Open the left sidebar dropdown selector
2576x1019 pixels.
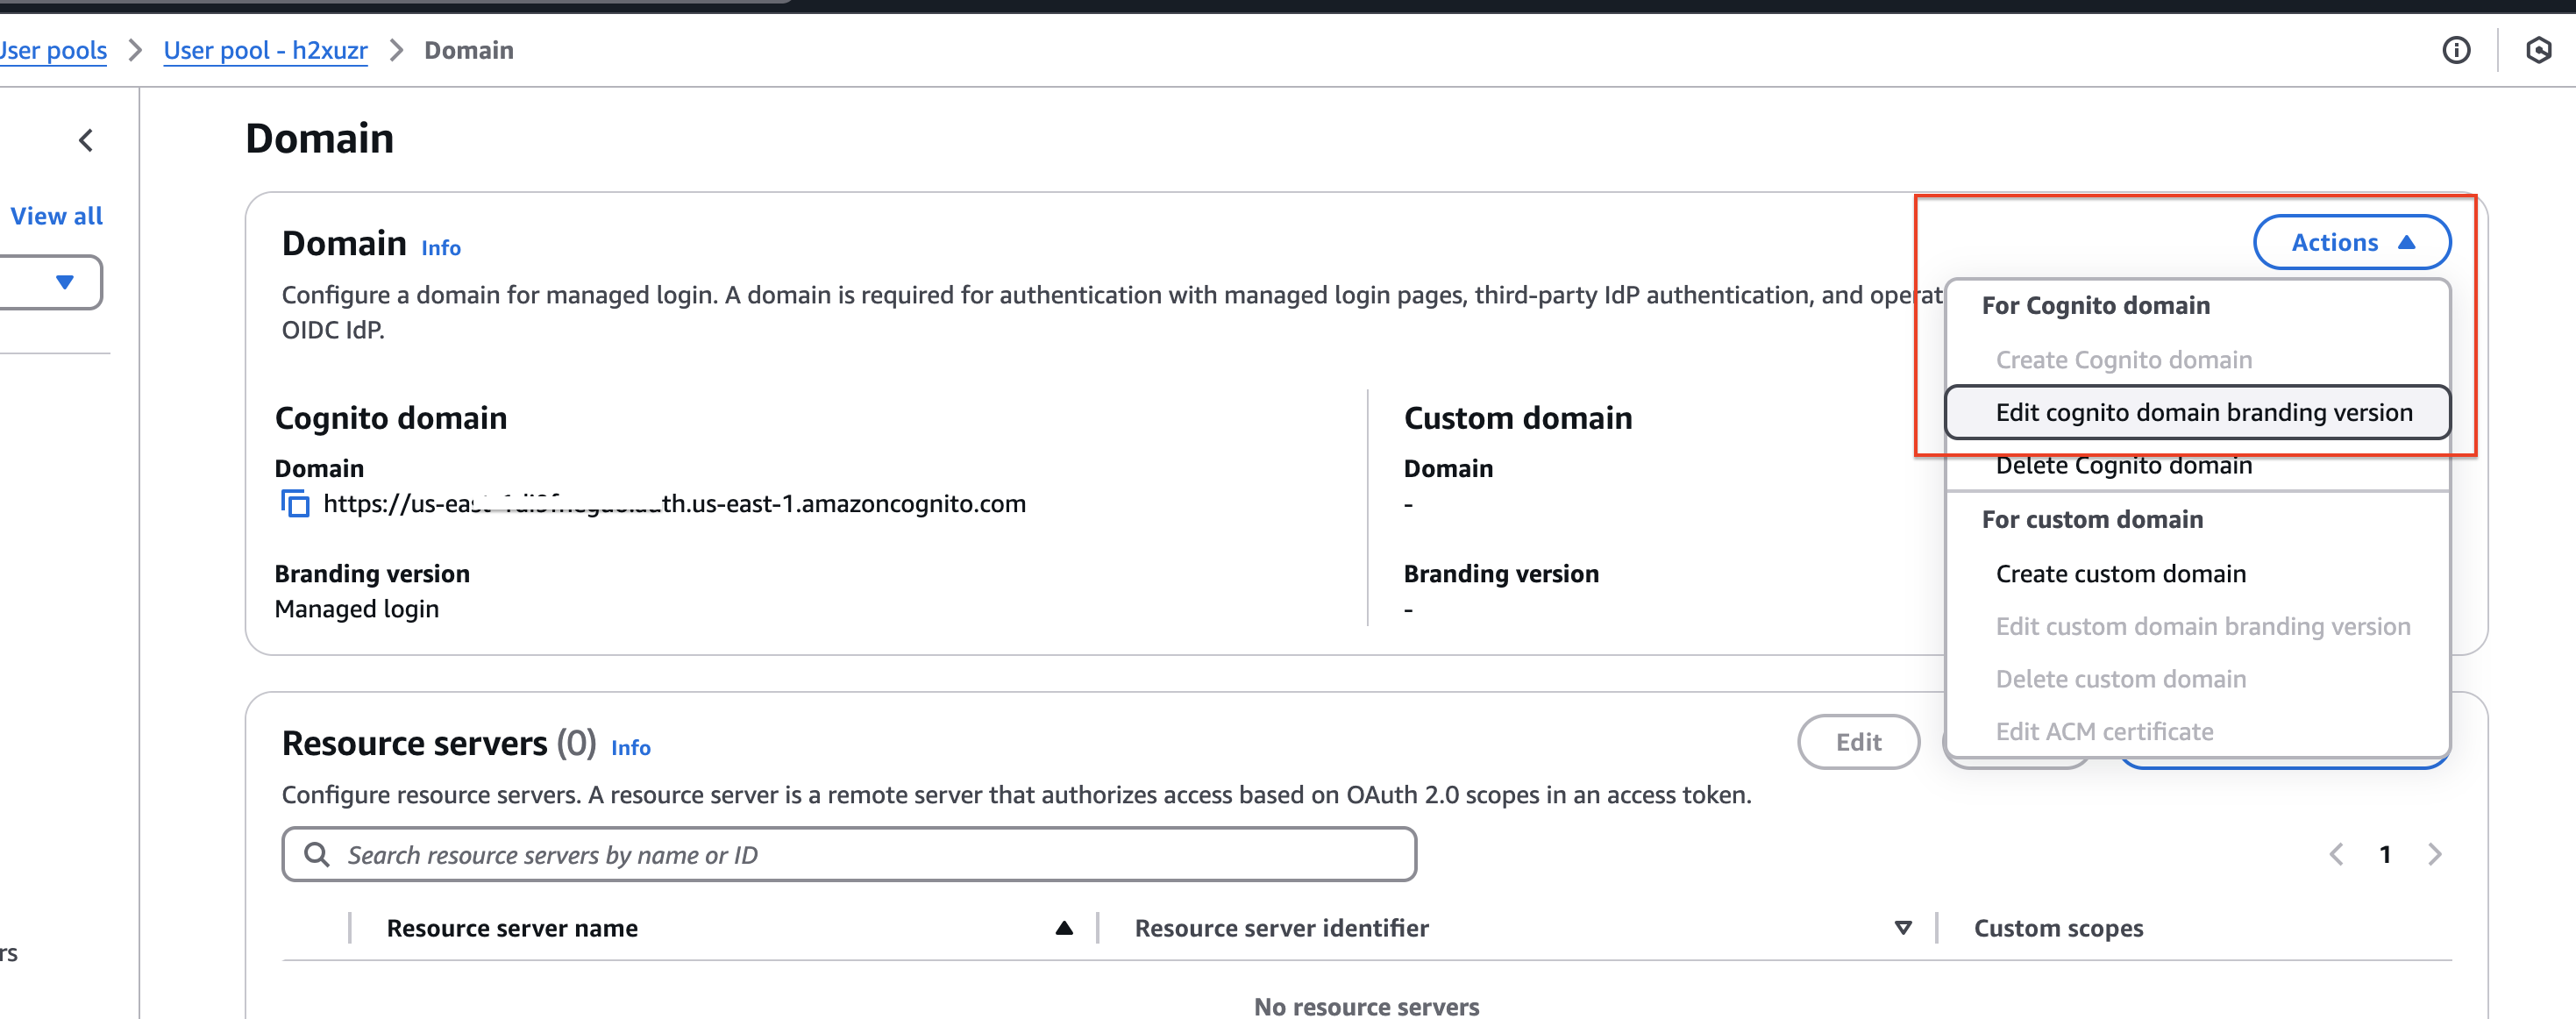64,282
